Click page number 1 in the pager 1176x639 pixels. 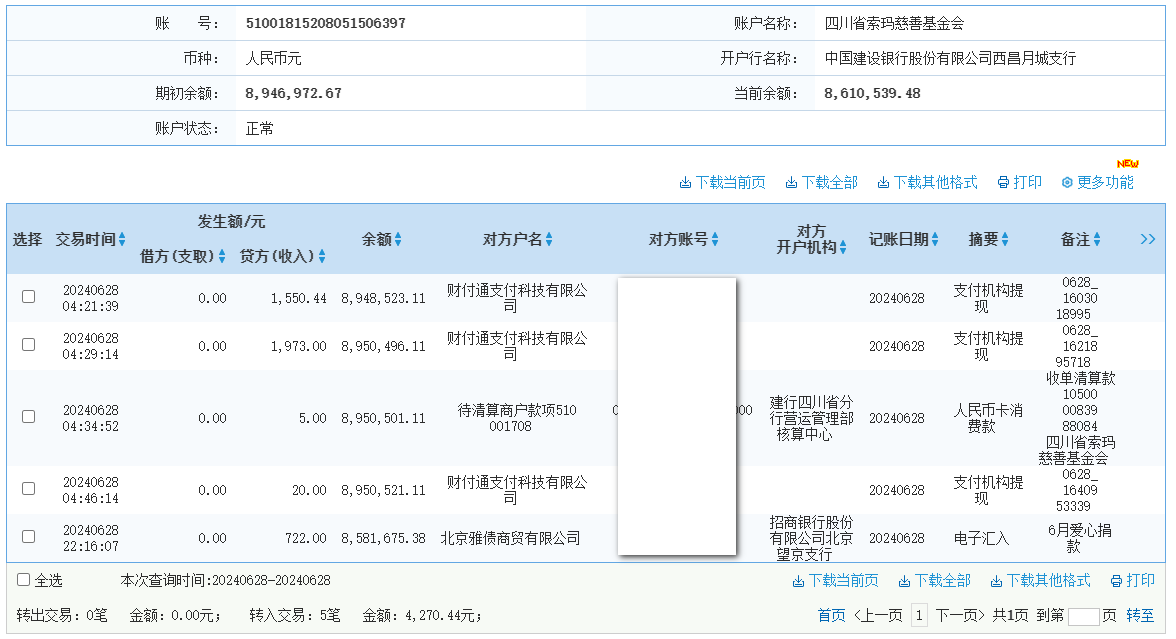coord(919,616)
